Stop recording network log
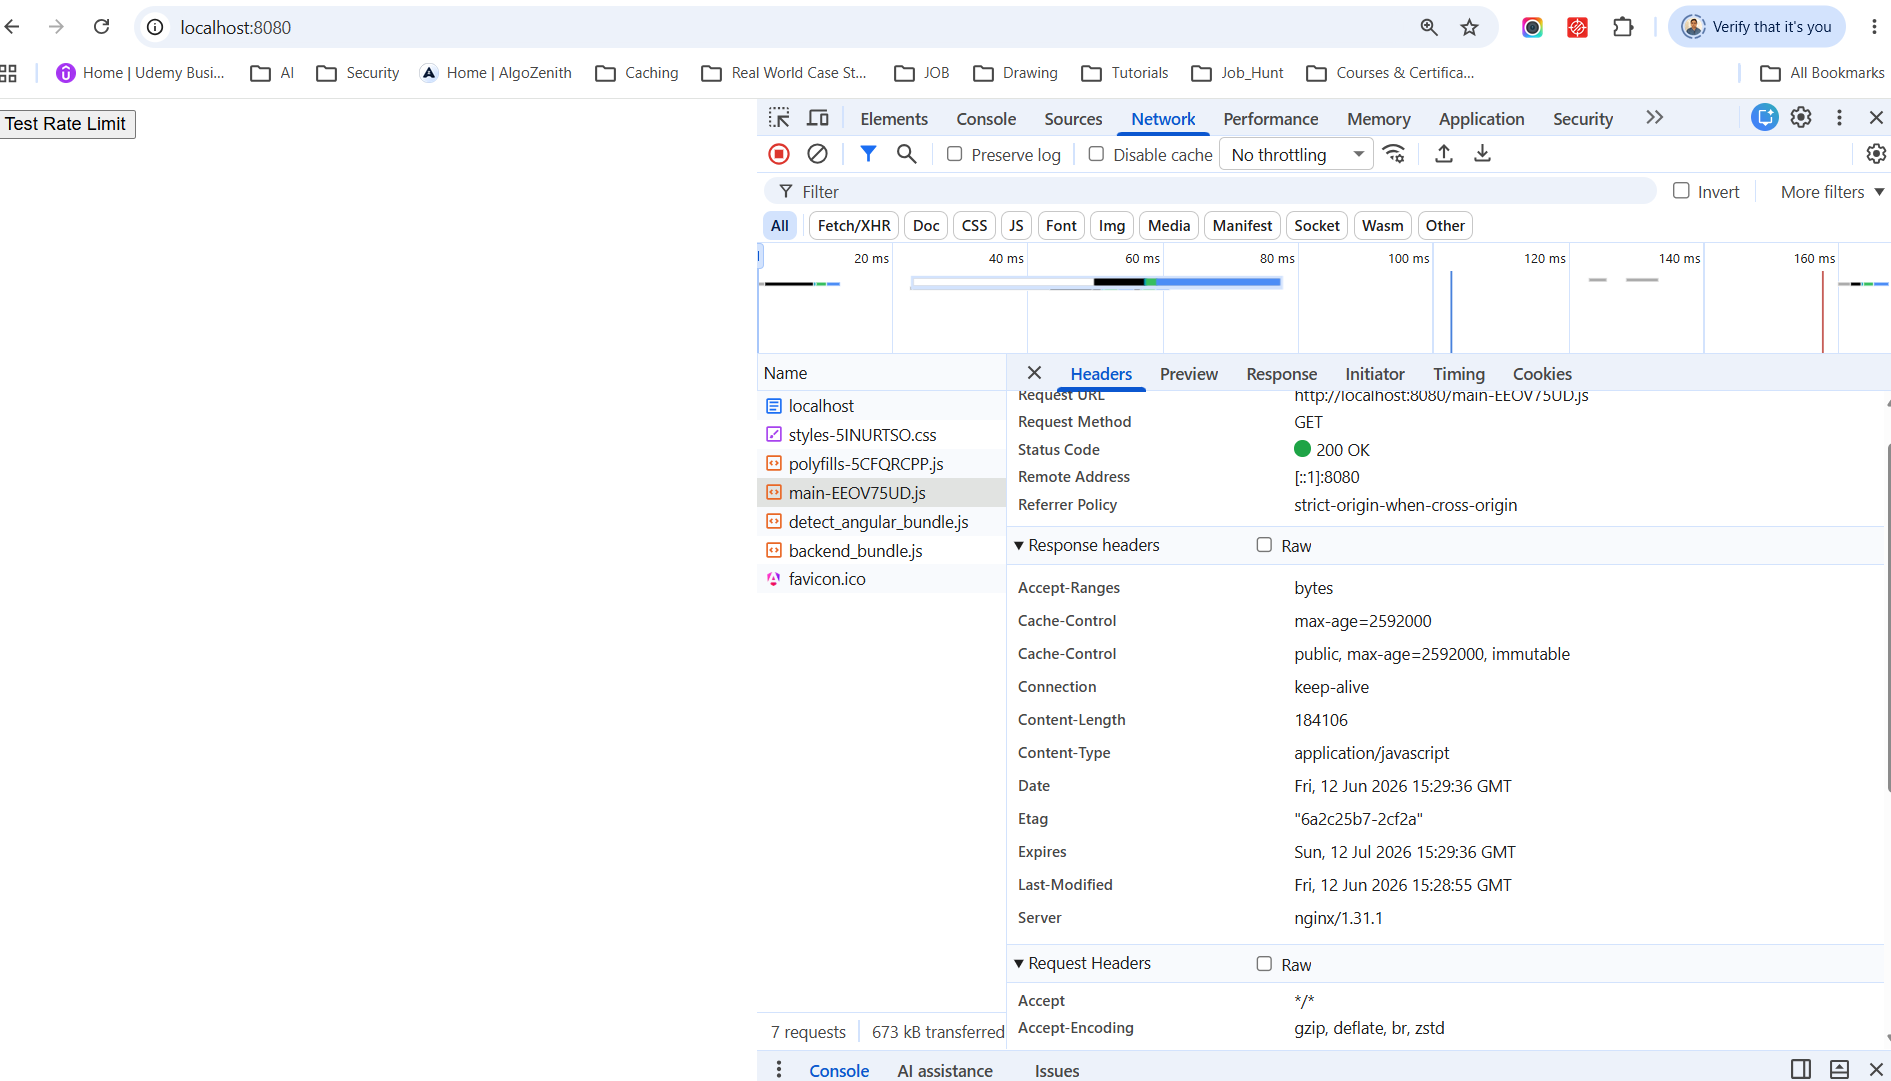The image size is (1891, 1081). [x=779, y=154]
